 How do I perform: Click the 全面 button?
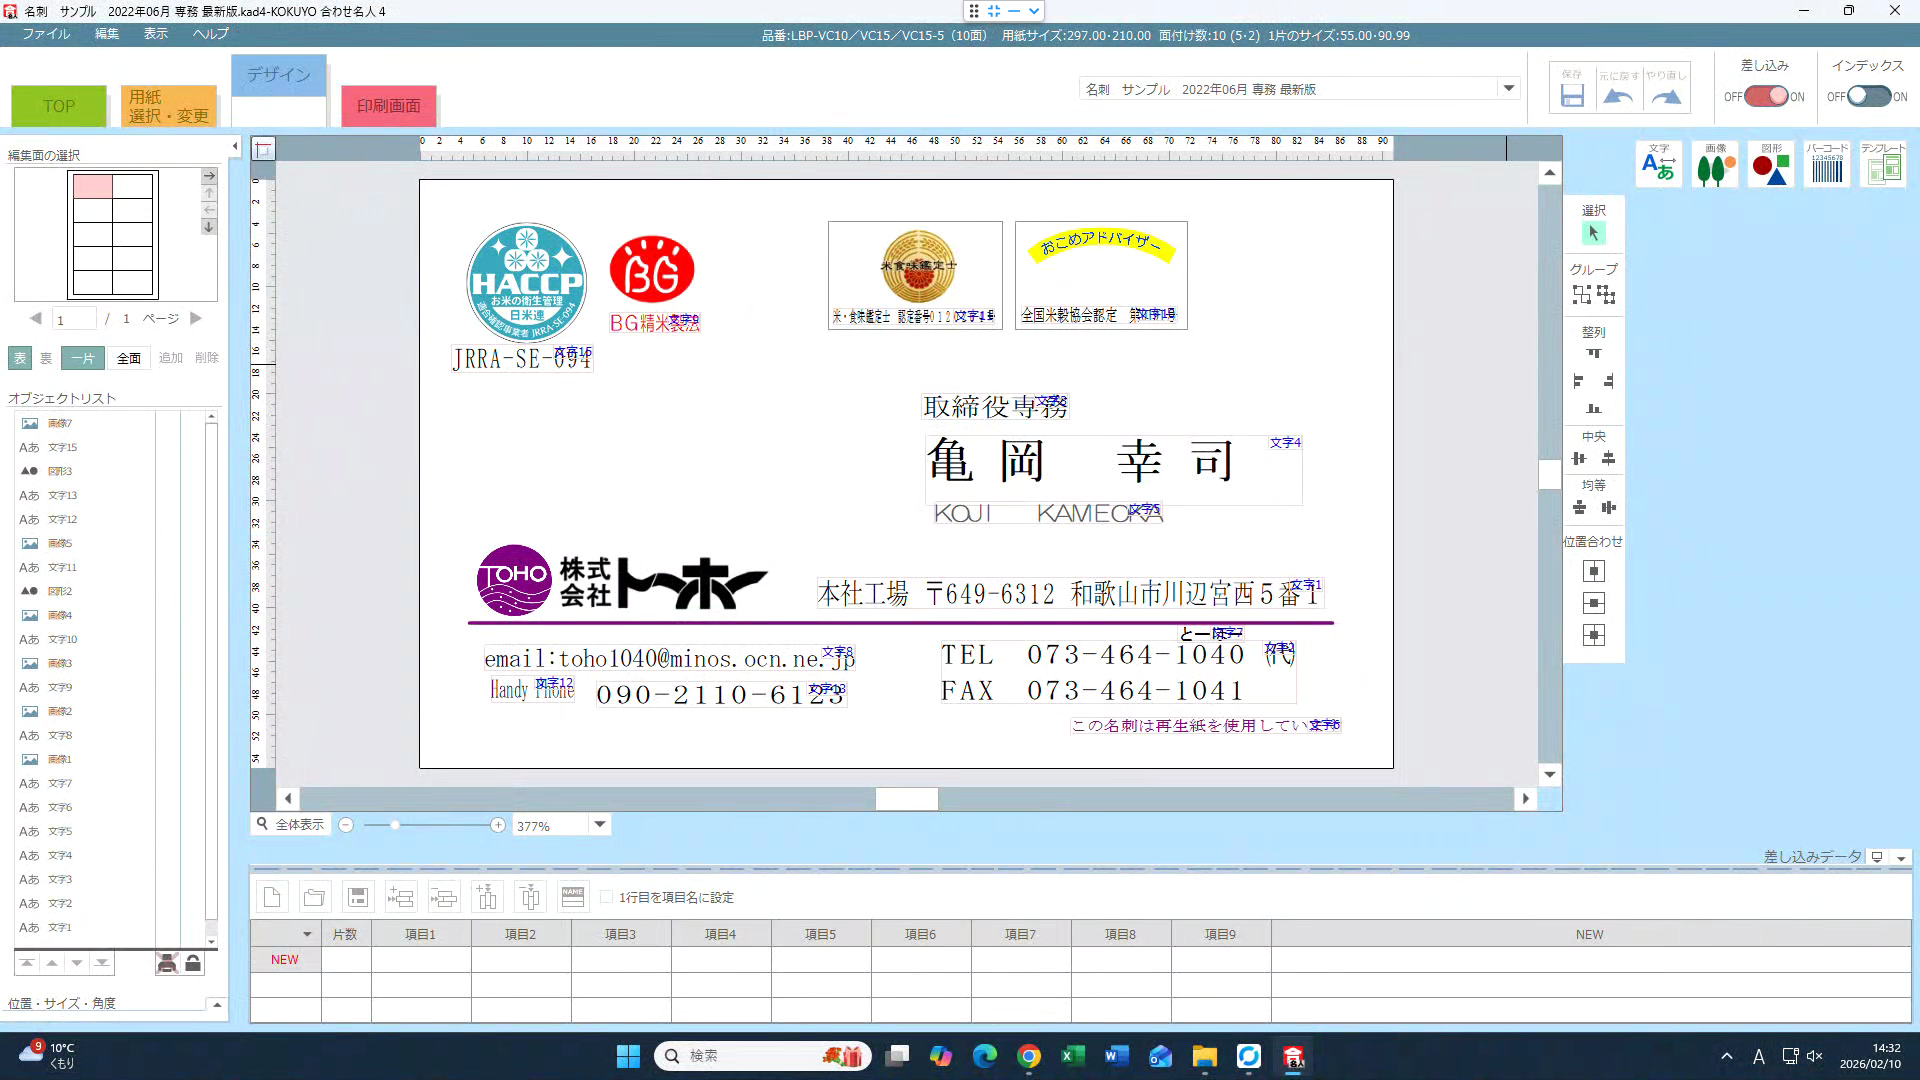point(129,358)
